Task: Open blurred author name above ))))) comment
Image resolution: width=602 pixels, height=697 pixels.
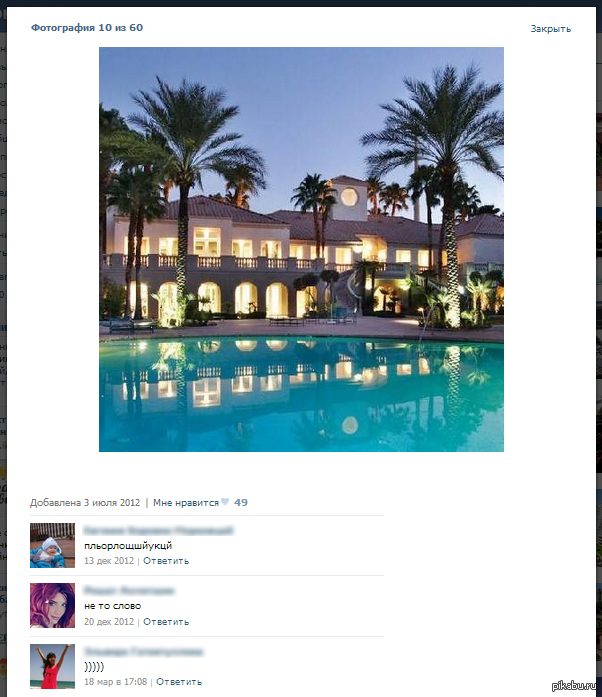Action: [143, 652]
